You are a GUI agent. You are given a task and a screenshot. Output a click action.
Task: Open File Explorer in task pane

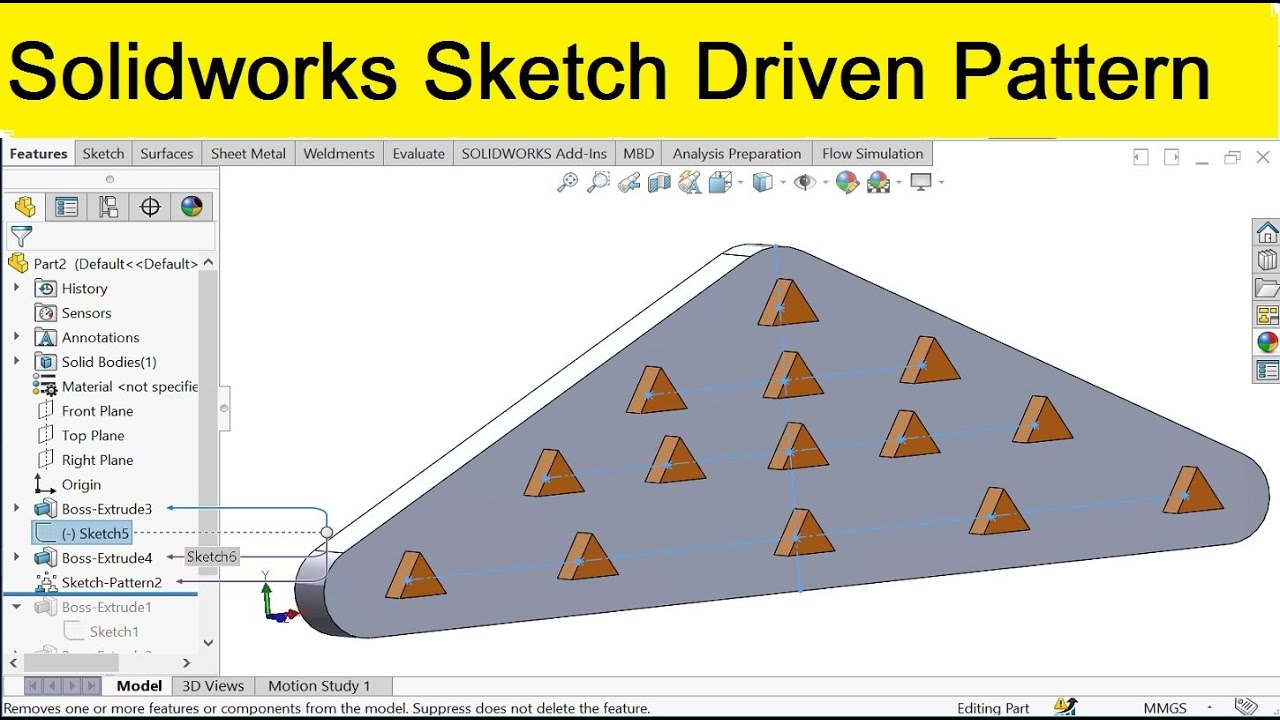(1267, 288)
